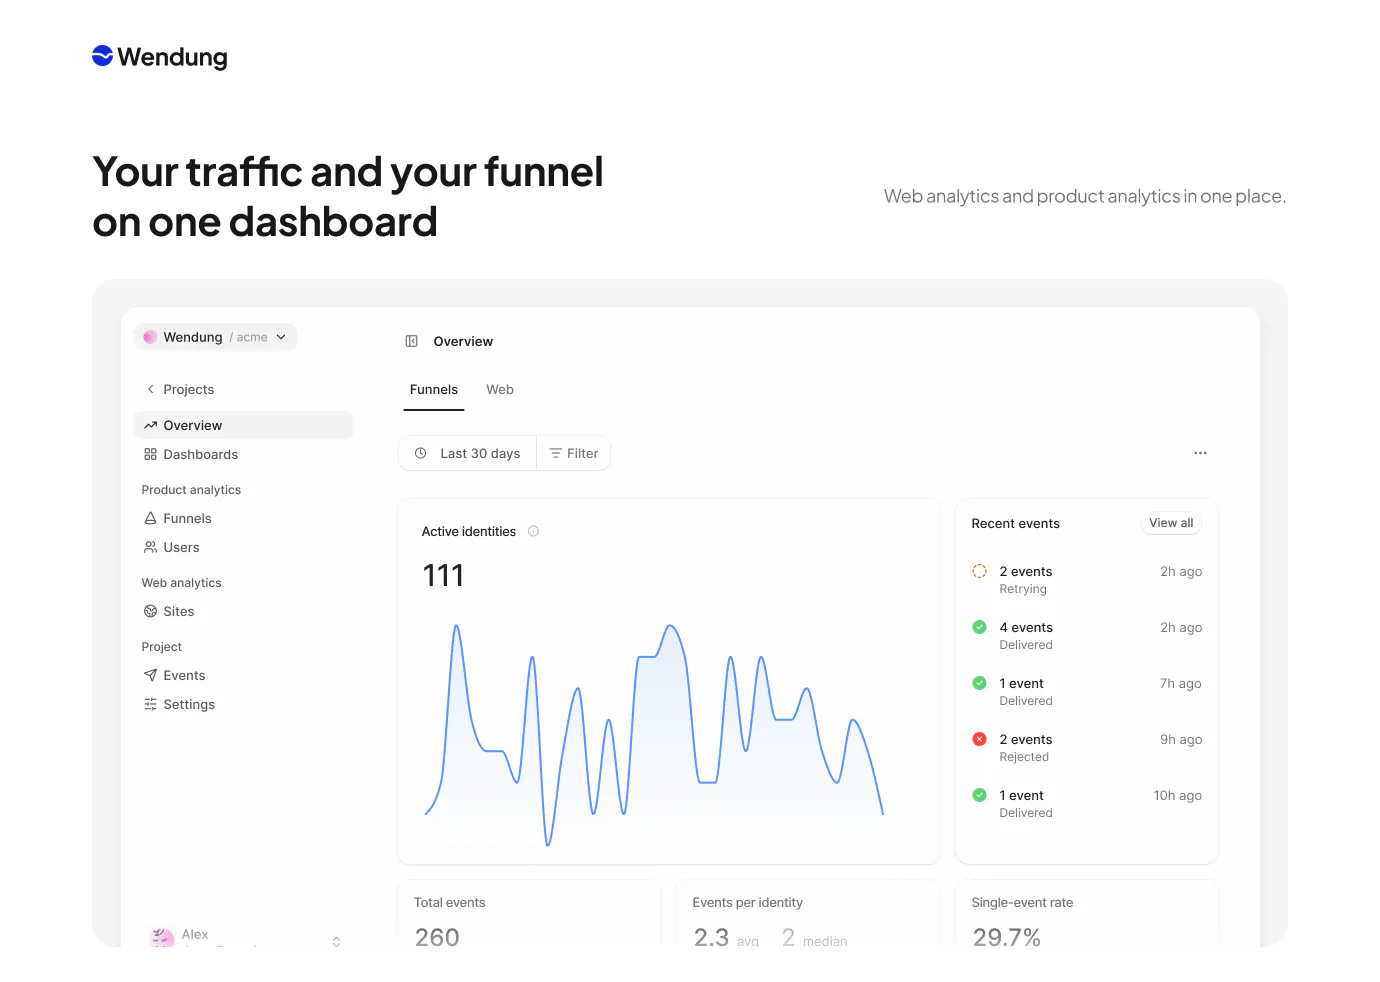Switch to the Funnels tab

click(434, 390)
